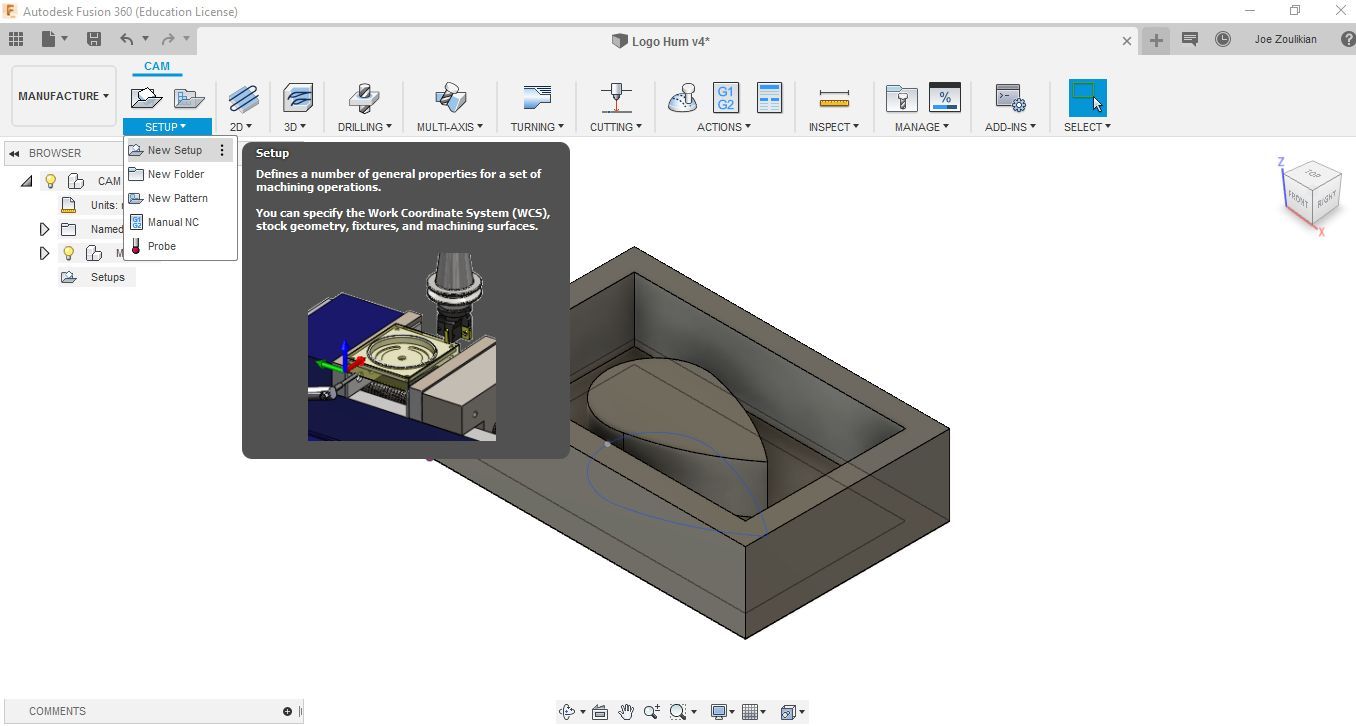Open the SELECT dropdown menu

click(1087, 127)
